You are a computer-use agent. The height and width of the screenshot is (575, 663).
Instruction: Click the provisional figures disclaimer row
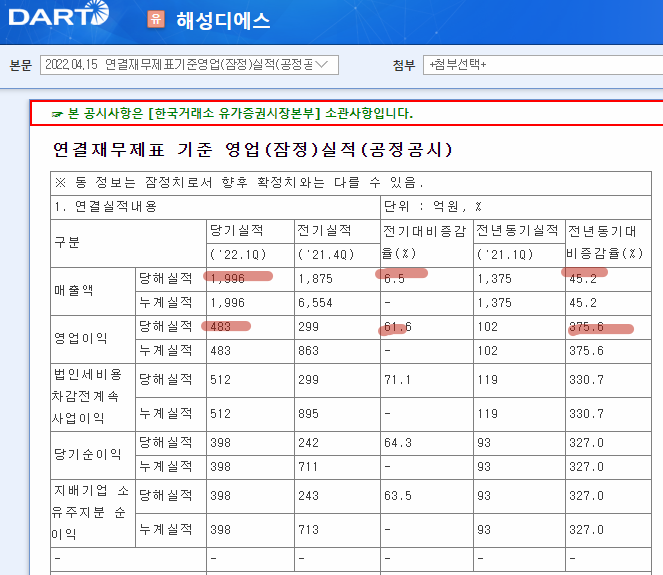pyautogui.click(x=351, y=183)
